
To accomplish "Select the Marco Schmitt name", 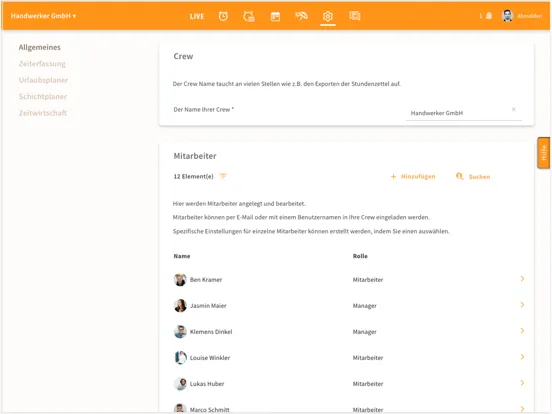I will tap(209, 409).
